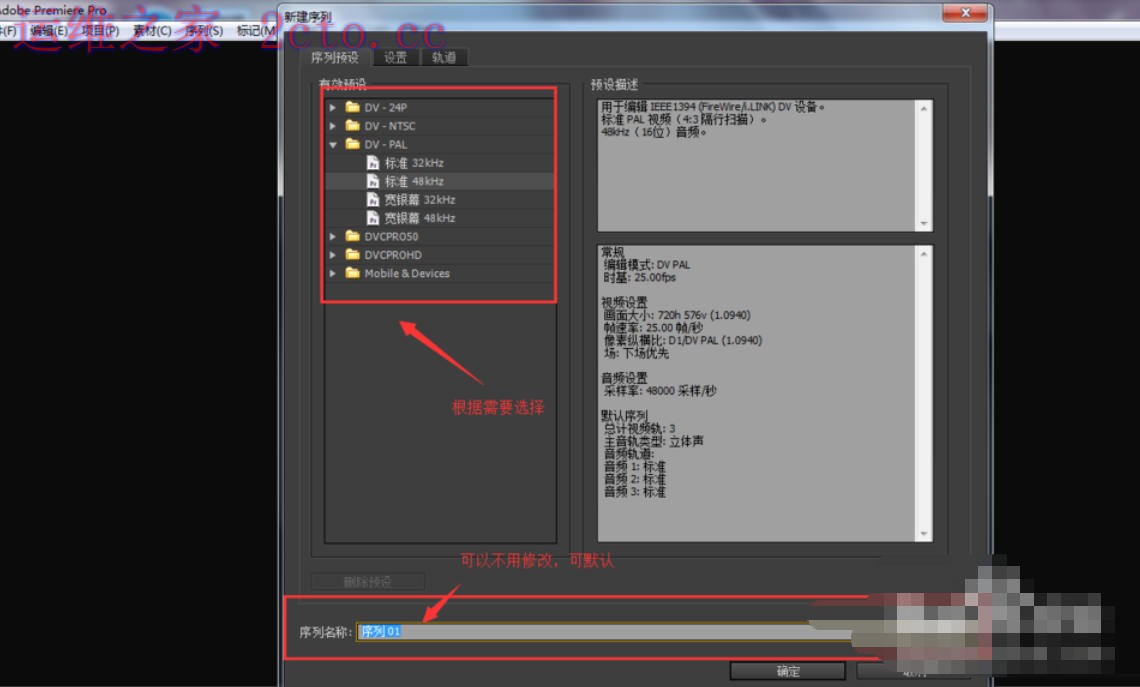Viewport: 1140px width, 687px height.
Task: Click the 标准 48kHz preset file icon
Action: click(373, 181)
